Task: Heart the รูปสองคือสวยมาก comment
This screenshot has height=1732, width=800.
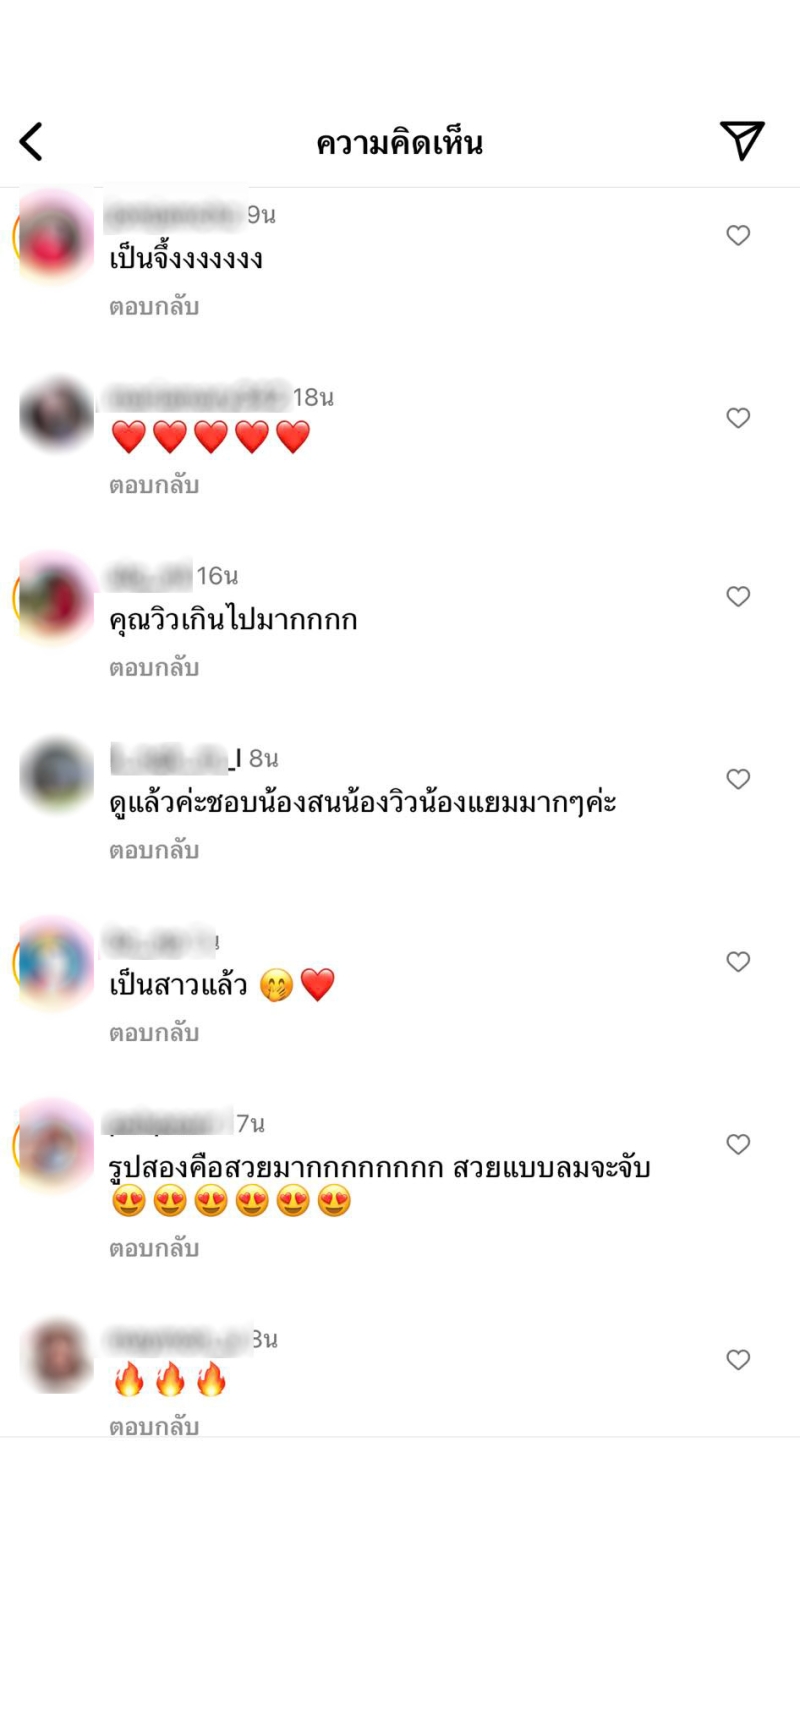Action: click(x=738, y=1144)
